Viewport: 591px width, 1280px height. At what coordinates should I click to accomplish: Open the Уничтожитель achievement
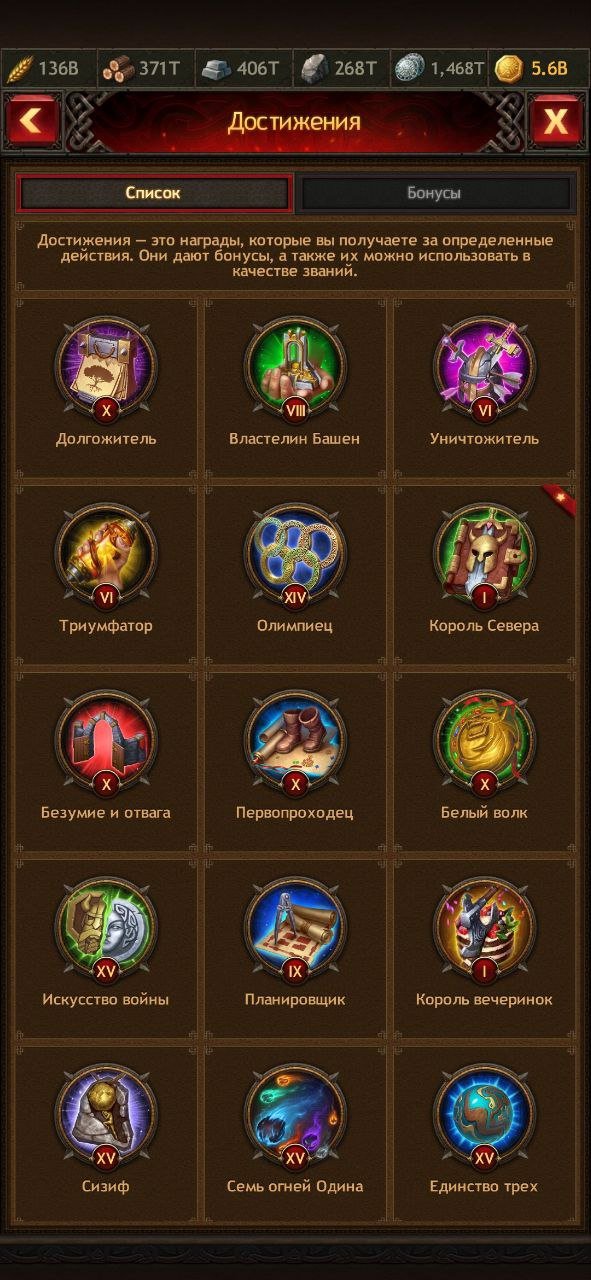(x=484, y=367)
